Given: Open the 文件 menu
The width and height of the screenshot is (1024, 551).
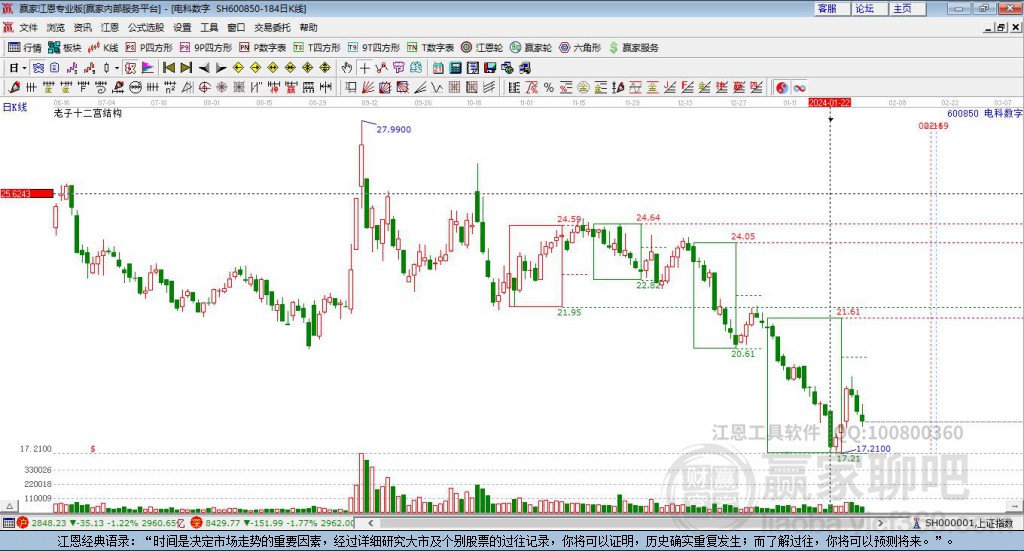Looking at the screenshot, I should (x=29, y=27).
